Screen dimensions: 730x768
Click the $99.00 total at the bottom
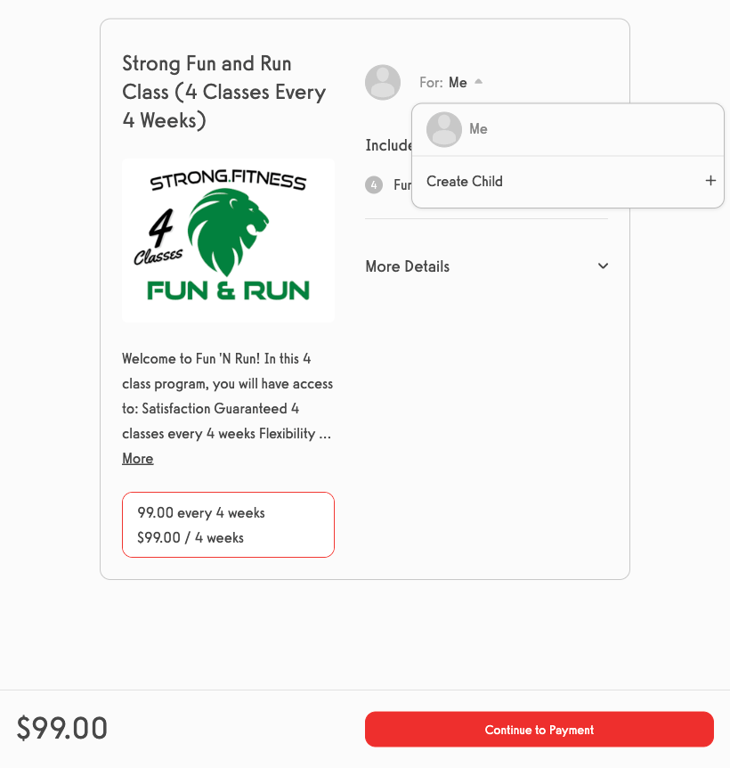tap(62, 728)
